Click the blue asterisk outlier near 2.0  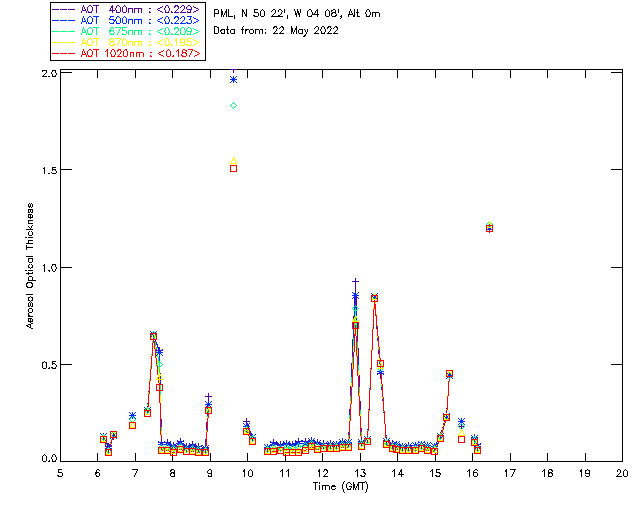233,79
